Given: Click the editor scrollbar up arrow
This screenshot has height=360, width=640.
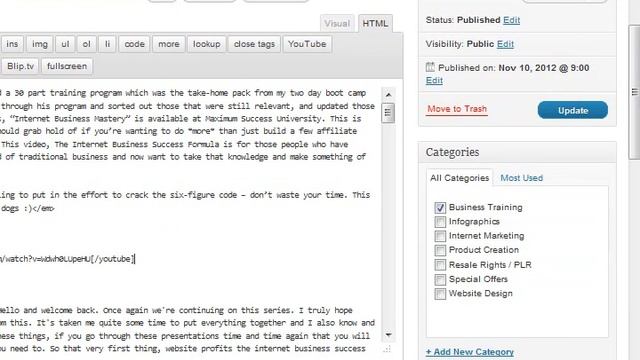Looking at the screenshot, I should pyautogui.click(x=388, y=95).
